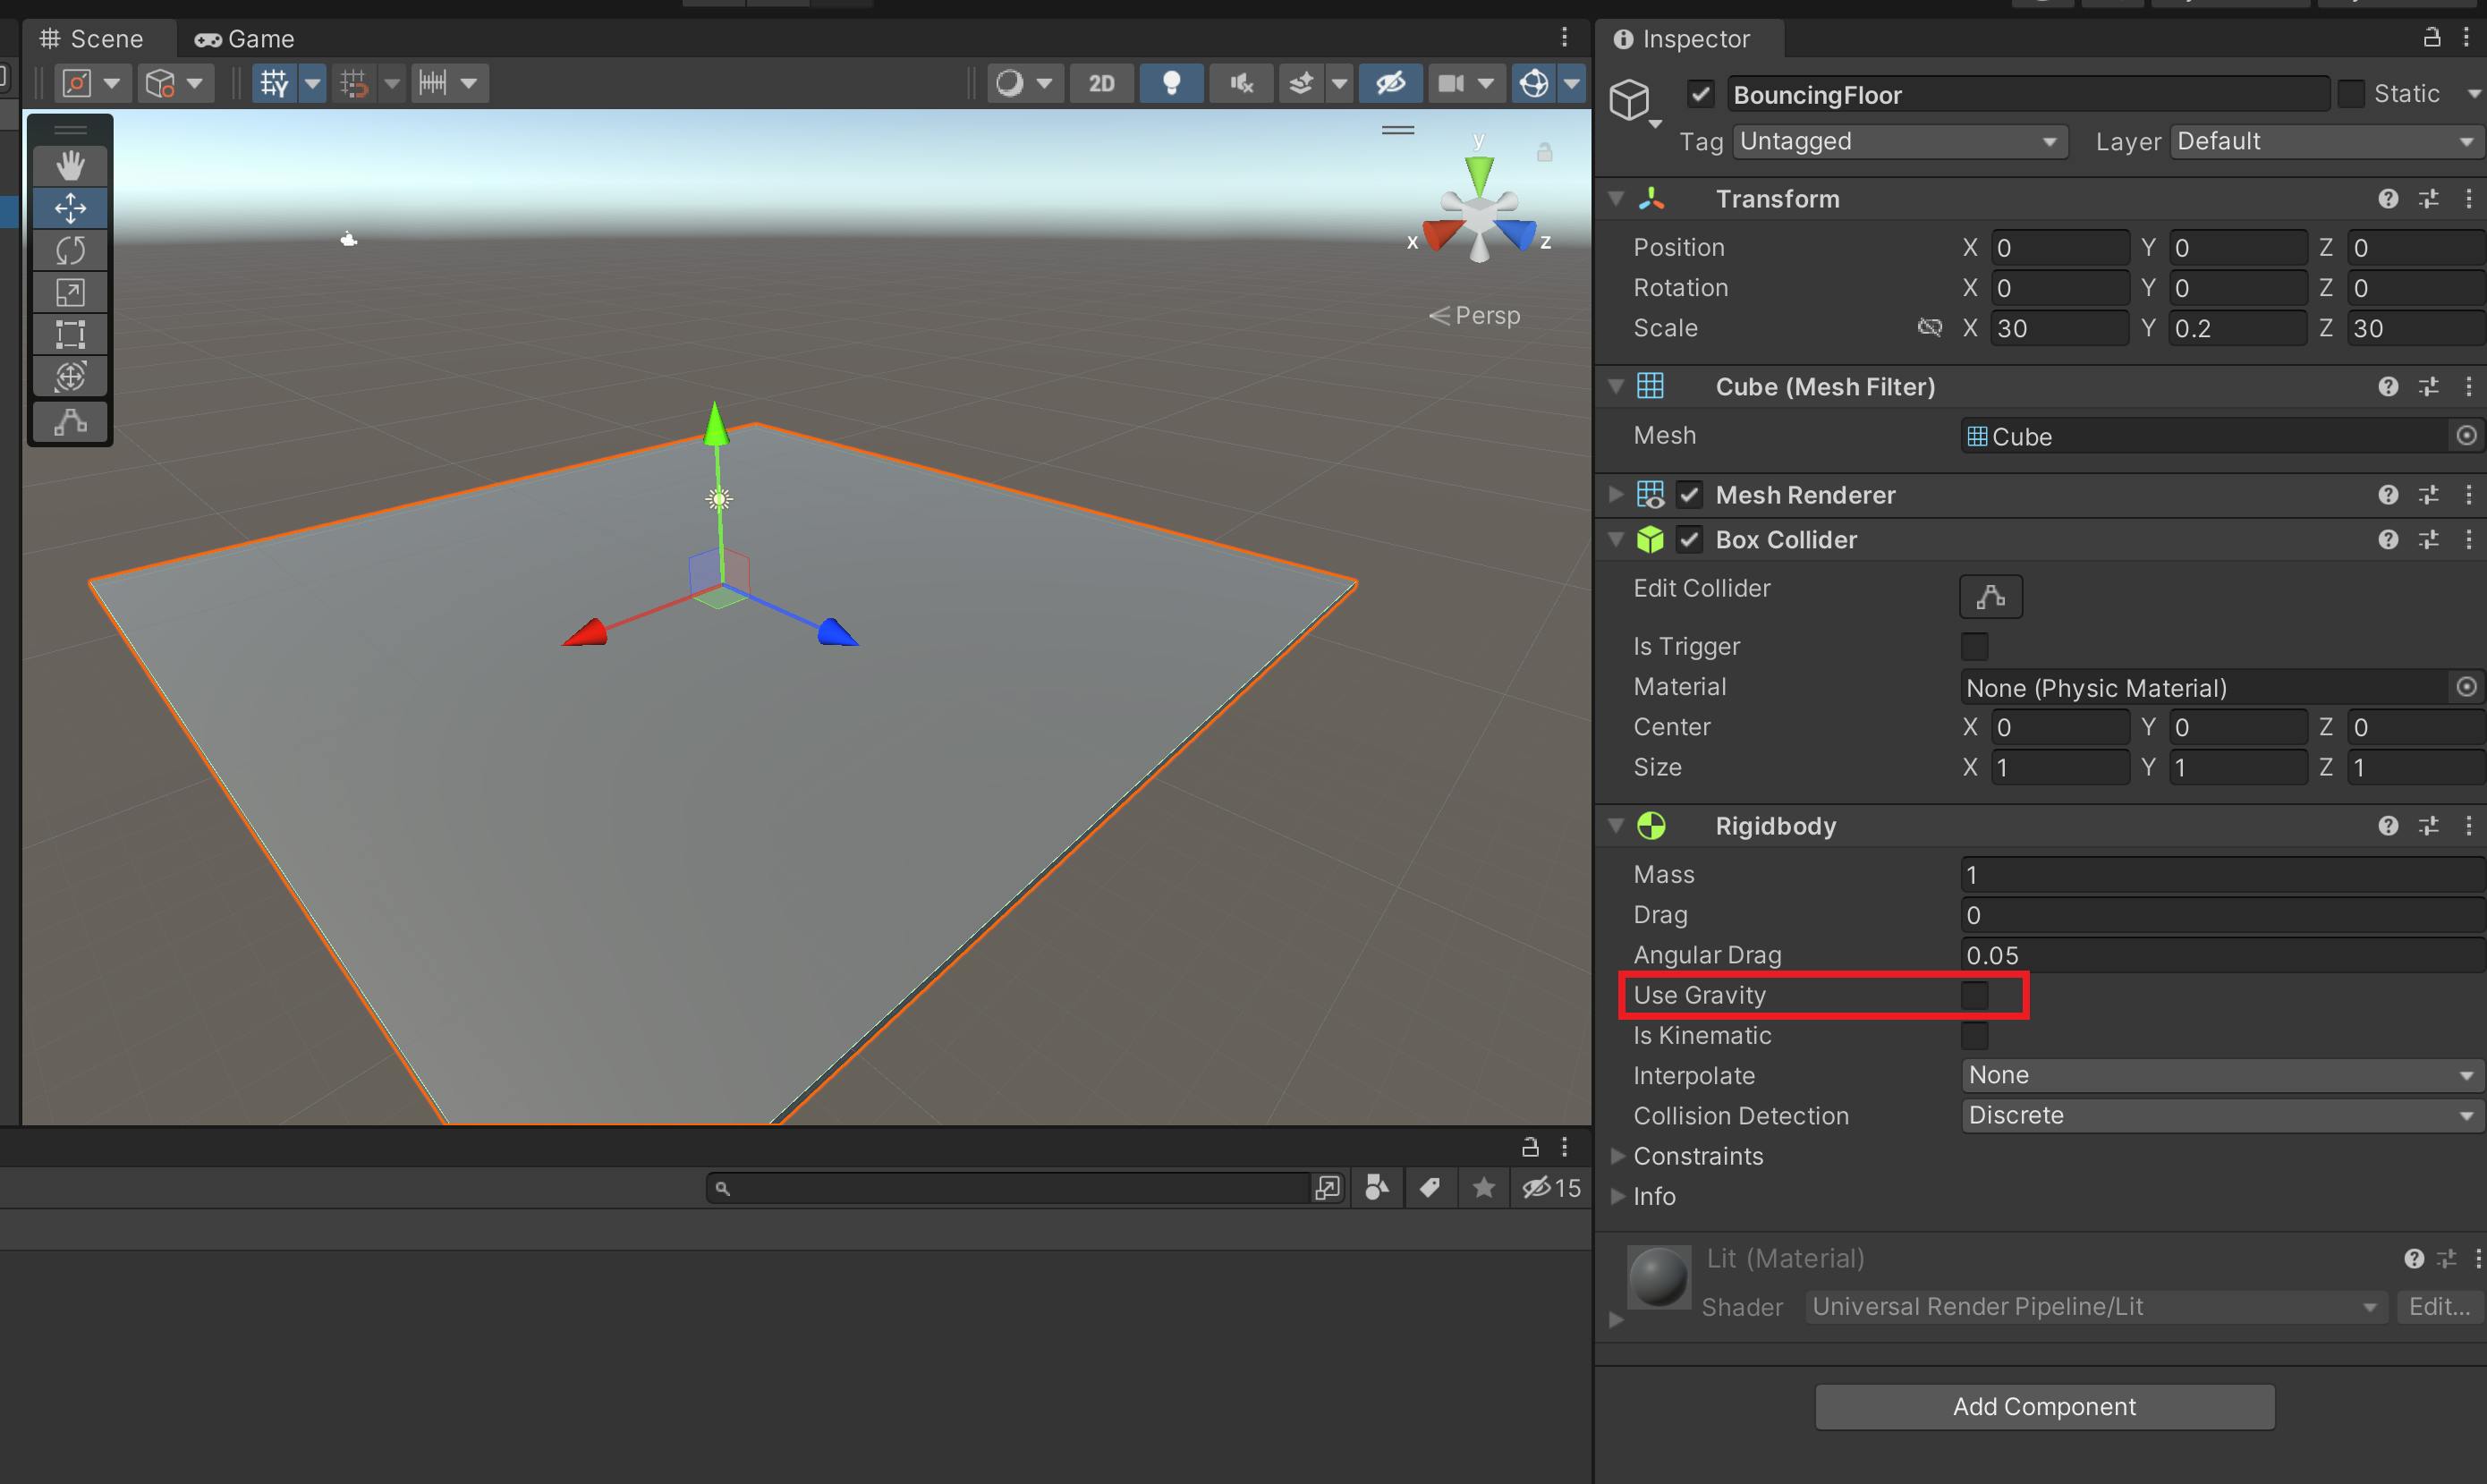2487x1484 pixels.
Task: Open Scene view three-dot options menu
Action: (x=1565, y=38)
